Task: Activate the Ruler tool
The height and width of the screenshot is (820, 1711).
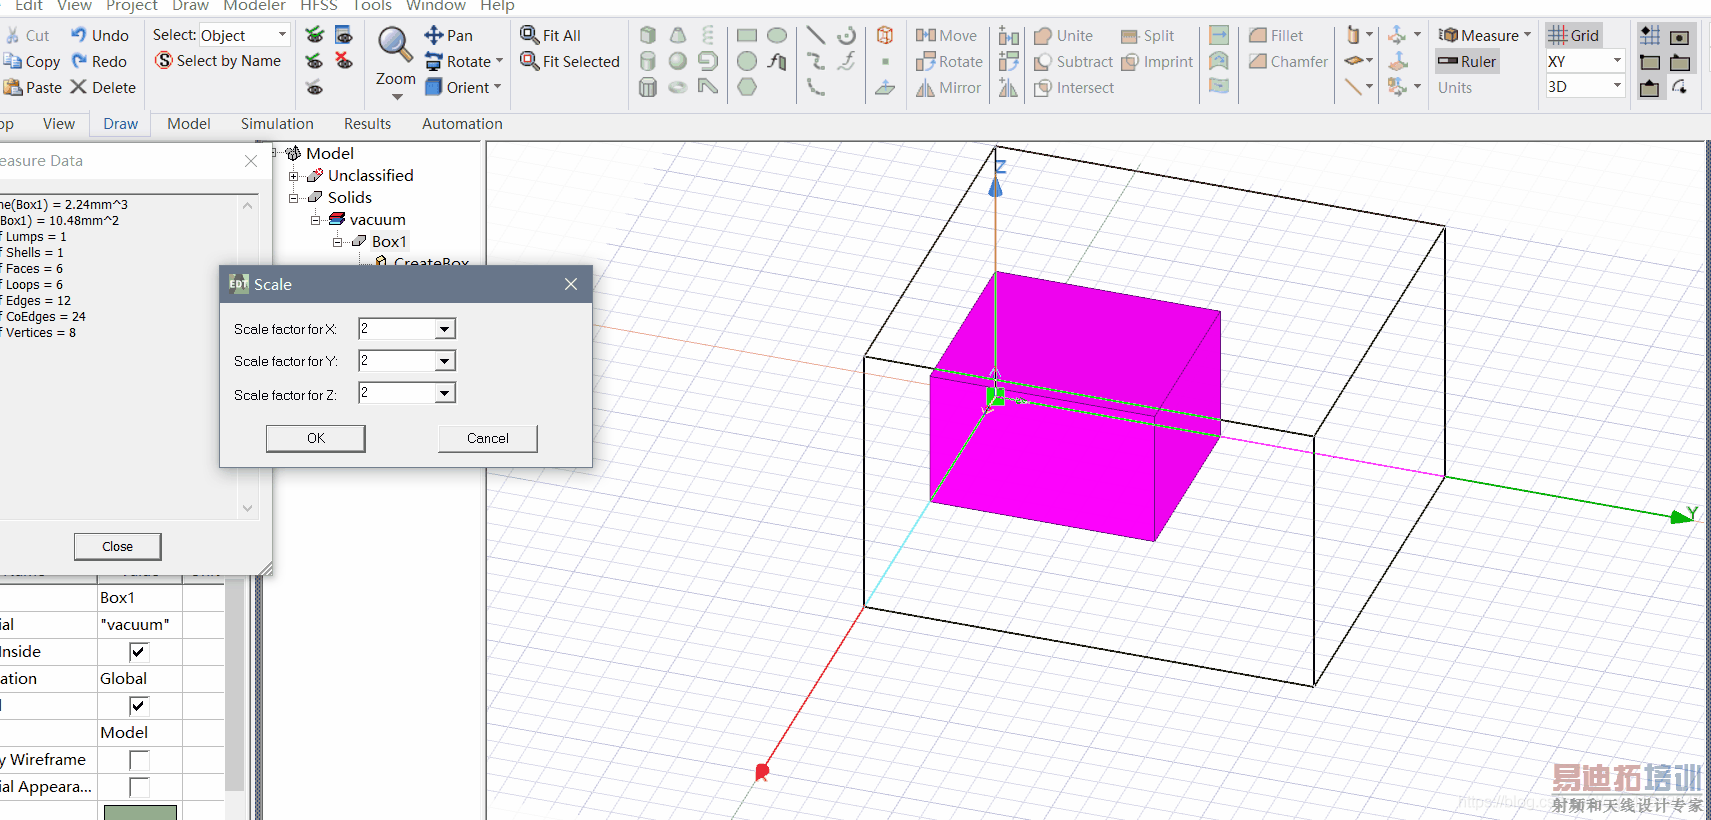Action: click(1467, 61)
